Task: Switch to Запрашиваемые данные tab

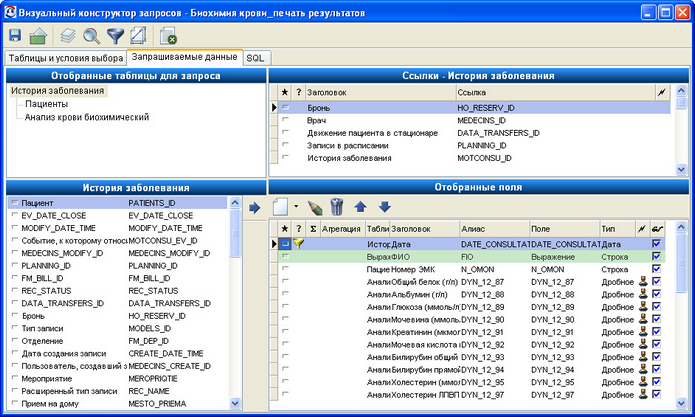Action: coord(184,57)
